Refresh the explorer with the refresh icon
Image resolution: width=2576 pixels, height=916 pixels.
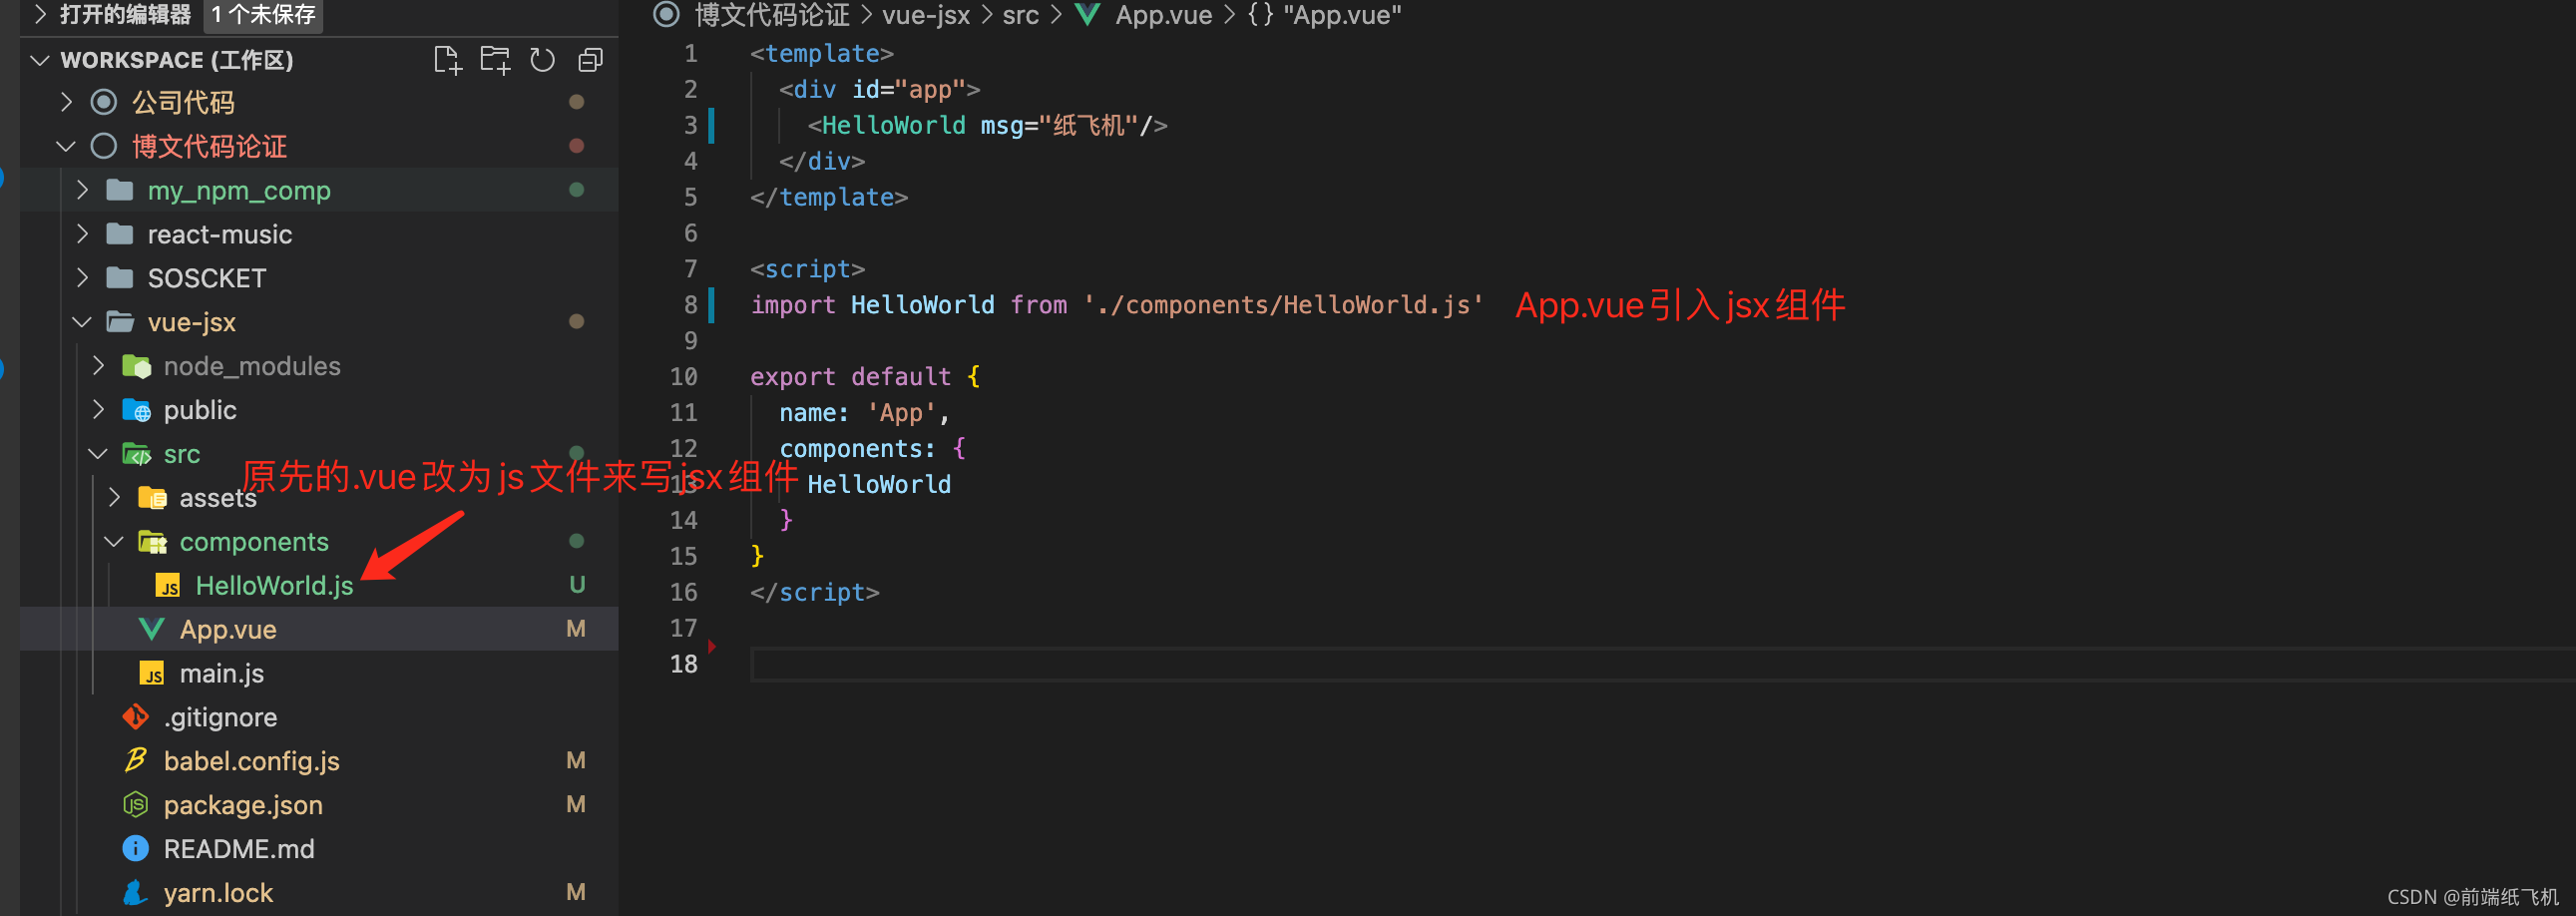[542, 60]
